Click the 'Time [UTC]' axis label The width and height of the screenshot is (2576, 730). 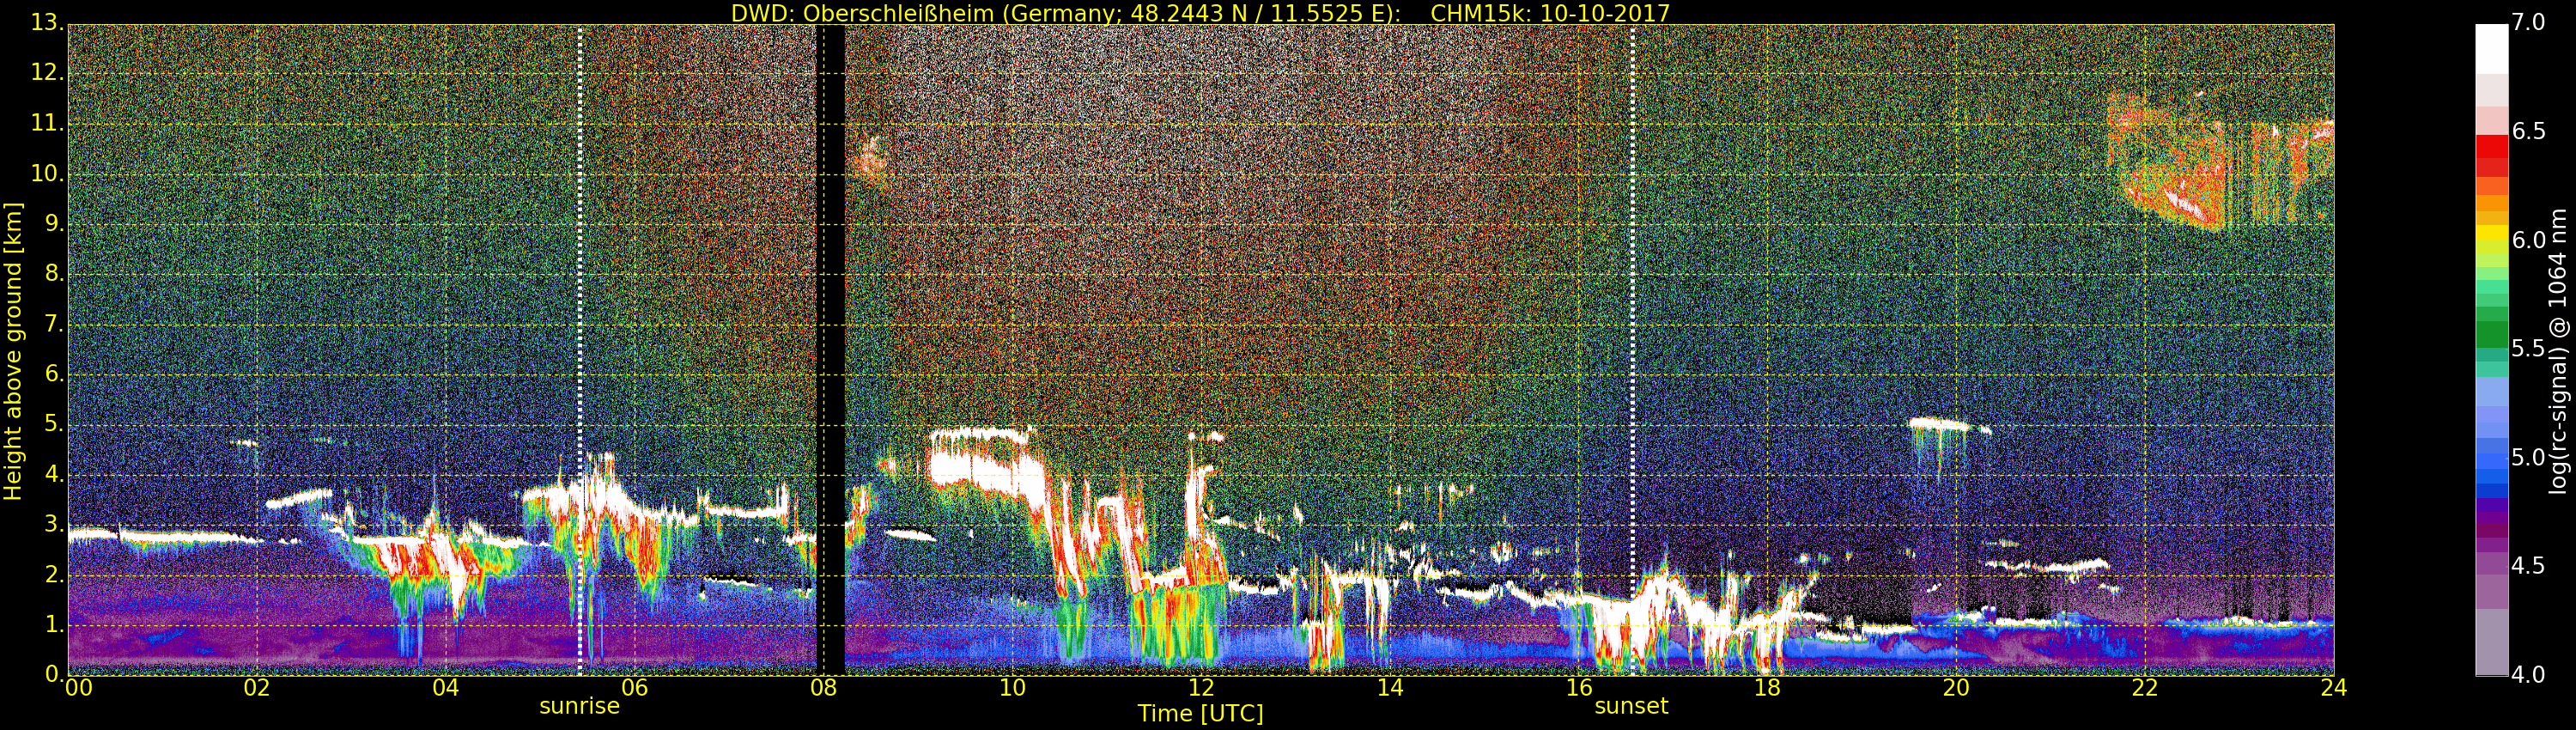[x=1200, y=713]
